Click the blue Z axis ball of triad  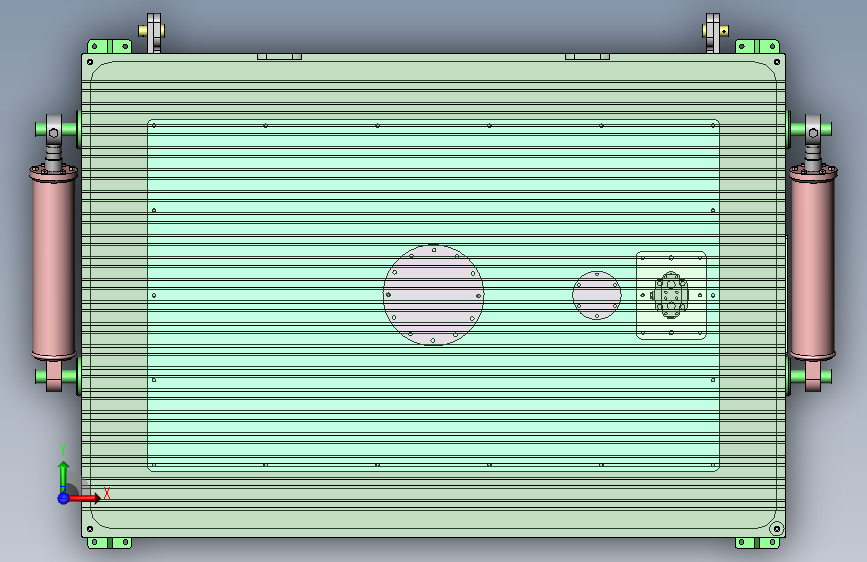(63, 498)
